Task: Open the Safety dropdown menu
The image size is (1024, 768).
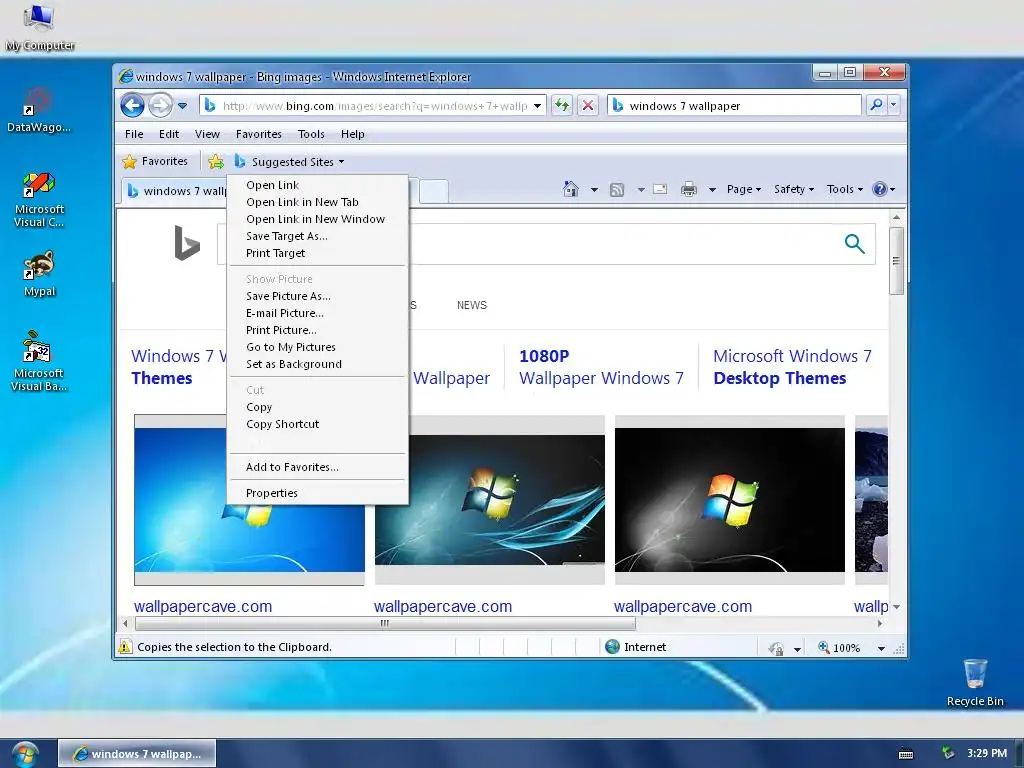Action: [793, 189]
